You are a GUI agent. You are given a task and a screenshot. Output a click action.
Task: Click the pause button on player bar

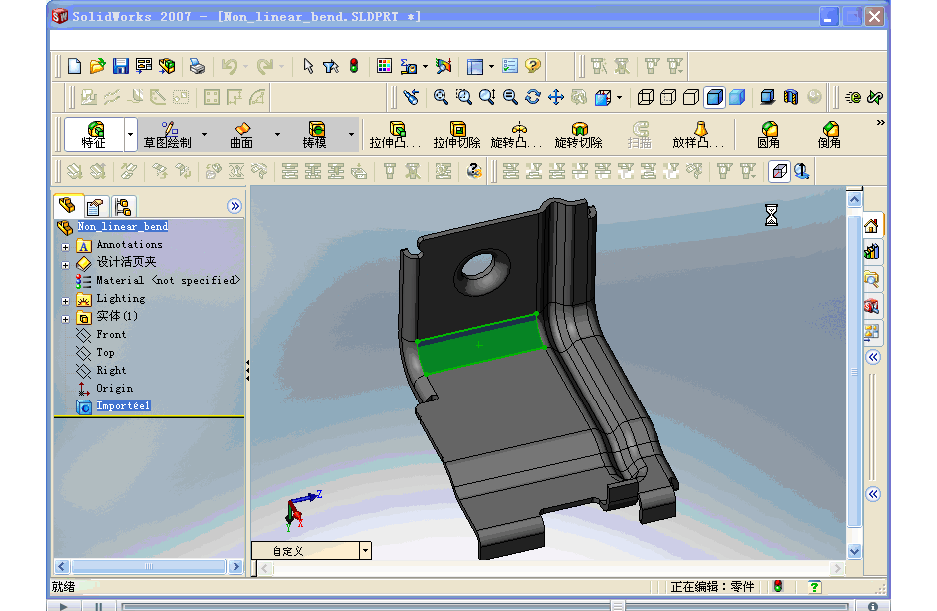[x=99, y=606]
